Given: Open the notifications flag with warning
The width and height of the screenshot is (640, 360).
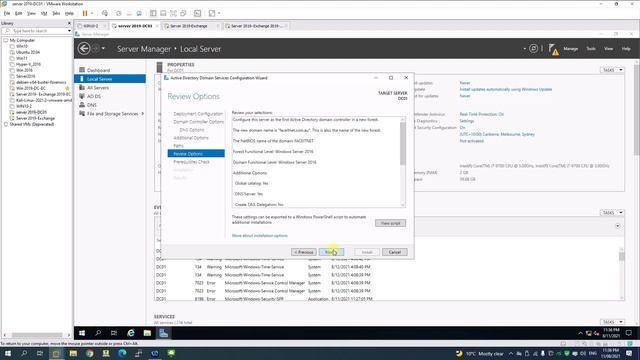Looking at the screenshot, I should 553,49.
